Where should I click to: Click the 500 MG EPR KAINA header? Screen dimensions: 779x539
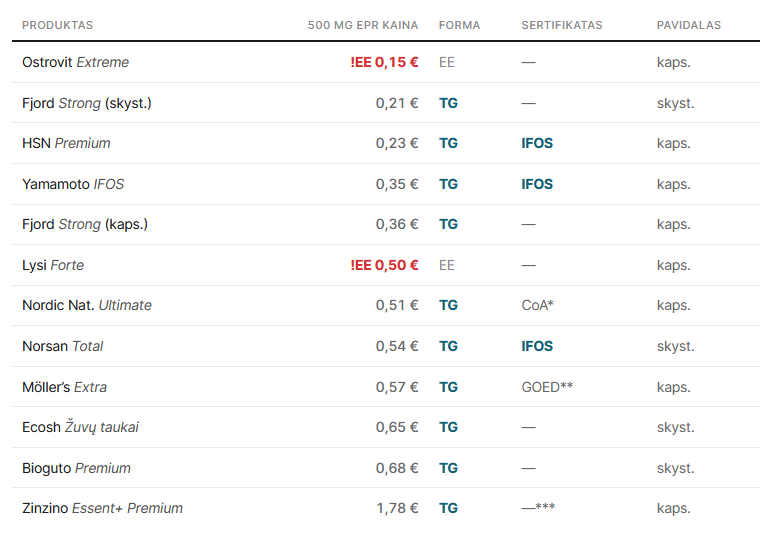coord(363,25)
